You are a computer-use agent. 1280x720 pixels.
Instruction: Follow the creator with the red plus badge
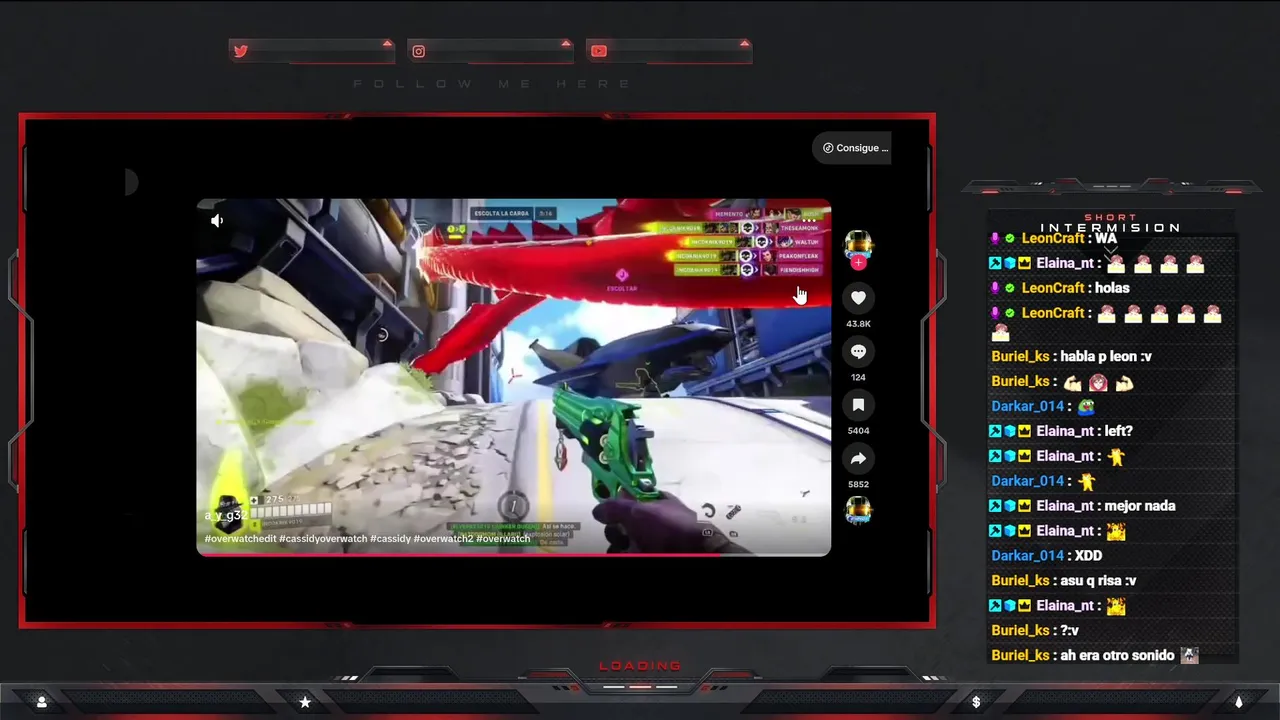coord(858,263)
